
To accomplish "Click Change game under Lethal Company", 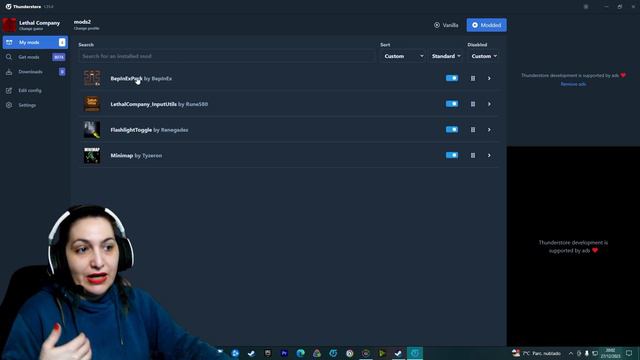I will click(x=31, y=29).
